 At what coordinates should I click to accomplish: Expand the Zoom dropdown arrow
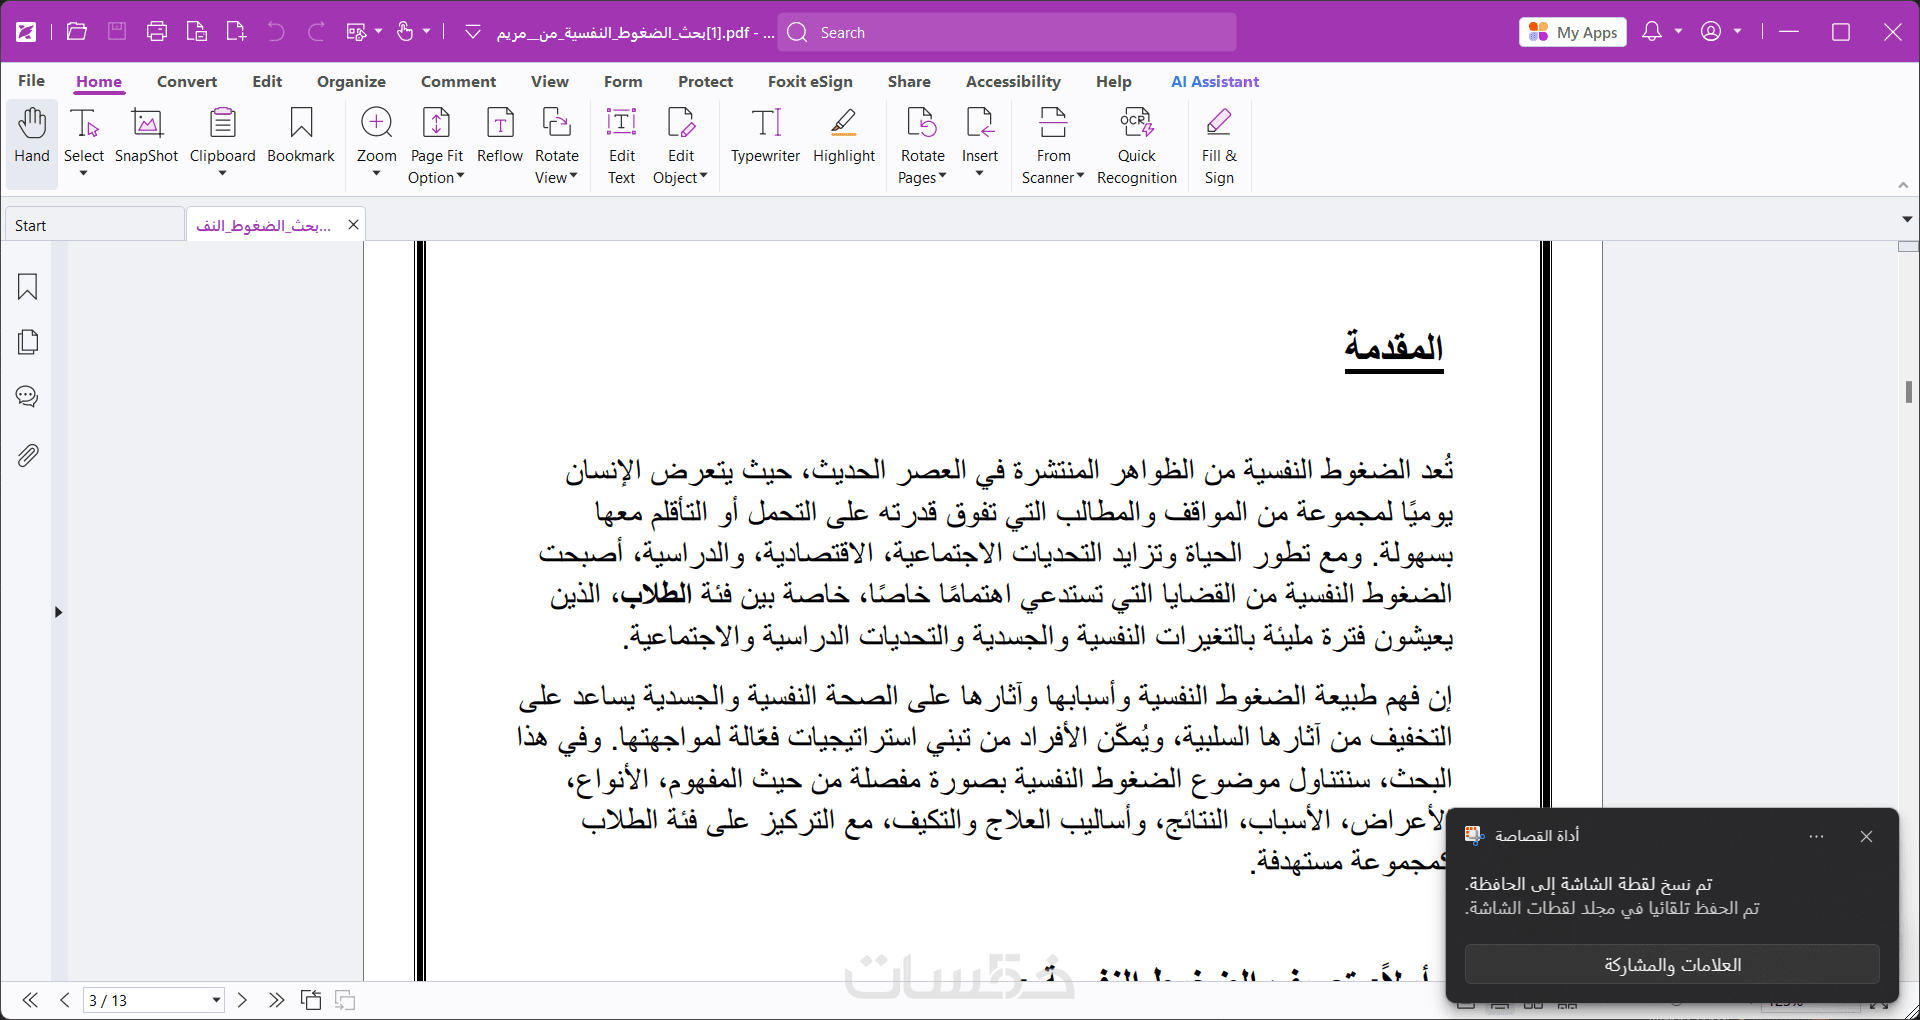coord(377,174)
